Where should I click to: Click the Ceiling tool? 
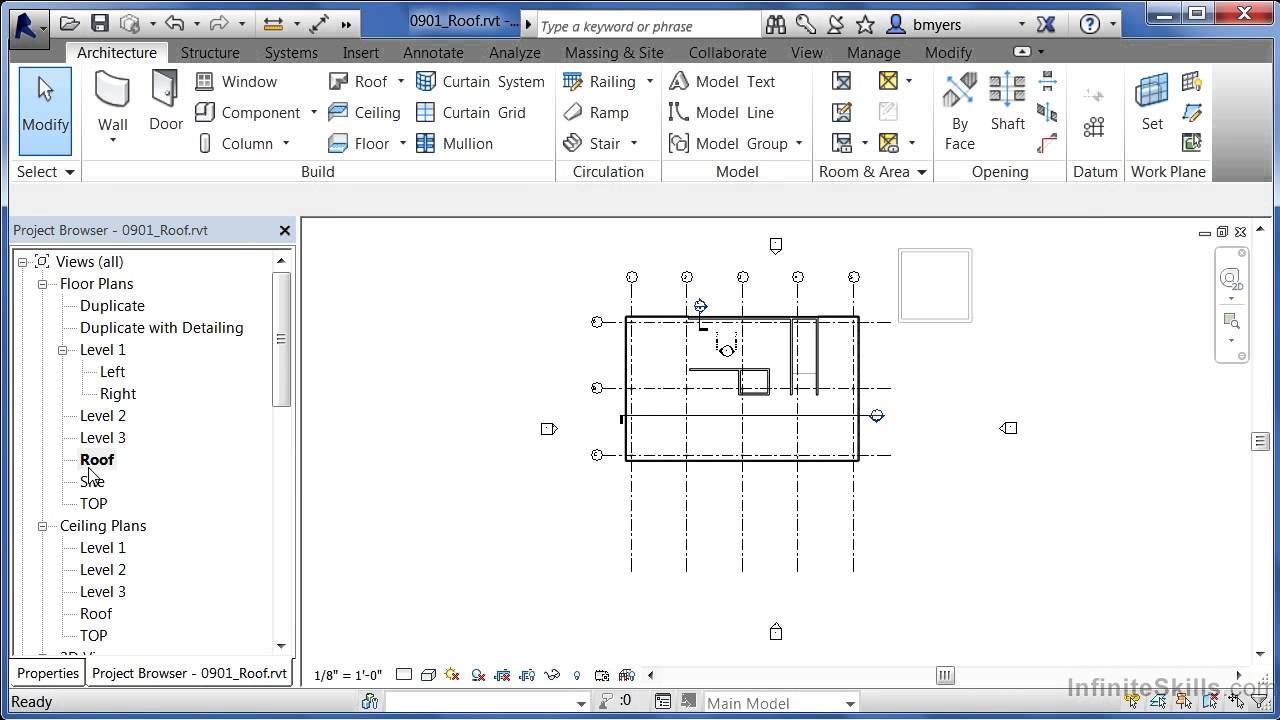[x=364, y=113]
